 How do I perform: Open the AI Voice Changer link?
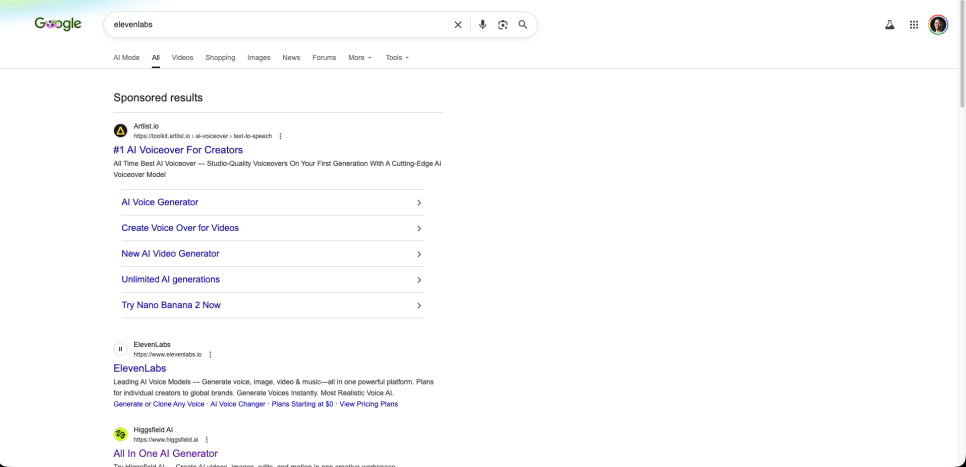[238, 404]
